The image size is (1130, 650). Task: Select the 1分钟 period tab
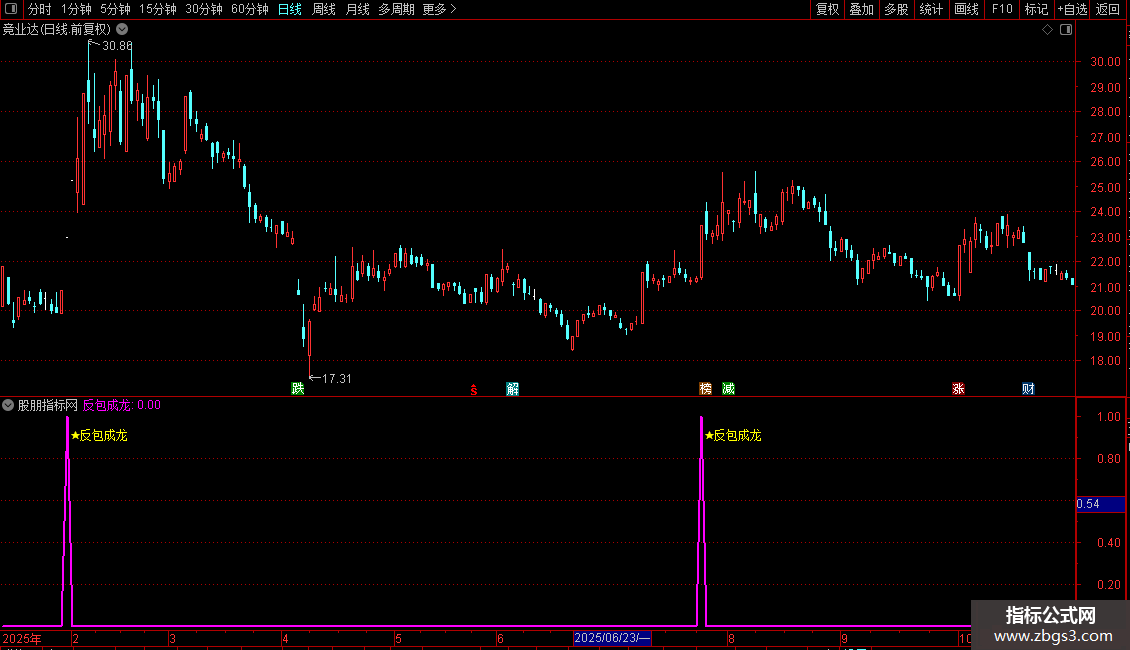(x=76, y=9)
